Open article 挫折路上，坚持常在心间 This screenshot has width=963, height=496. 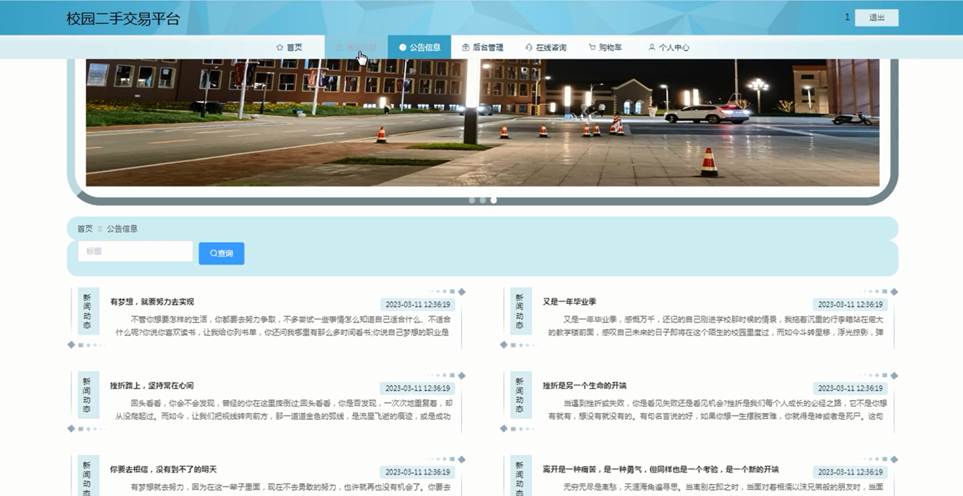(152, 386)
